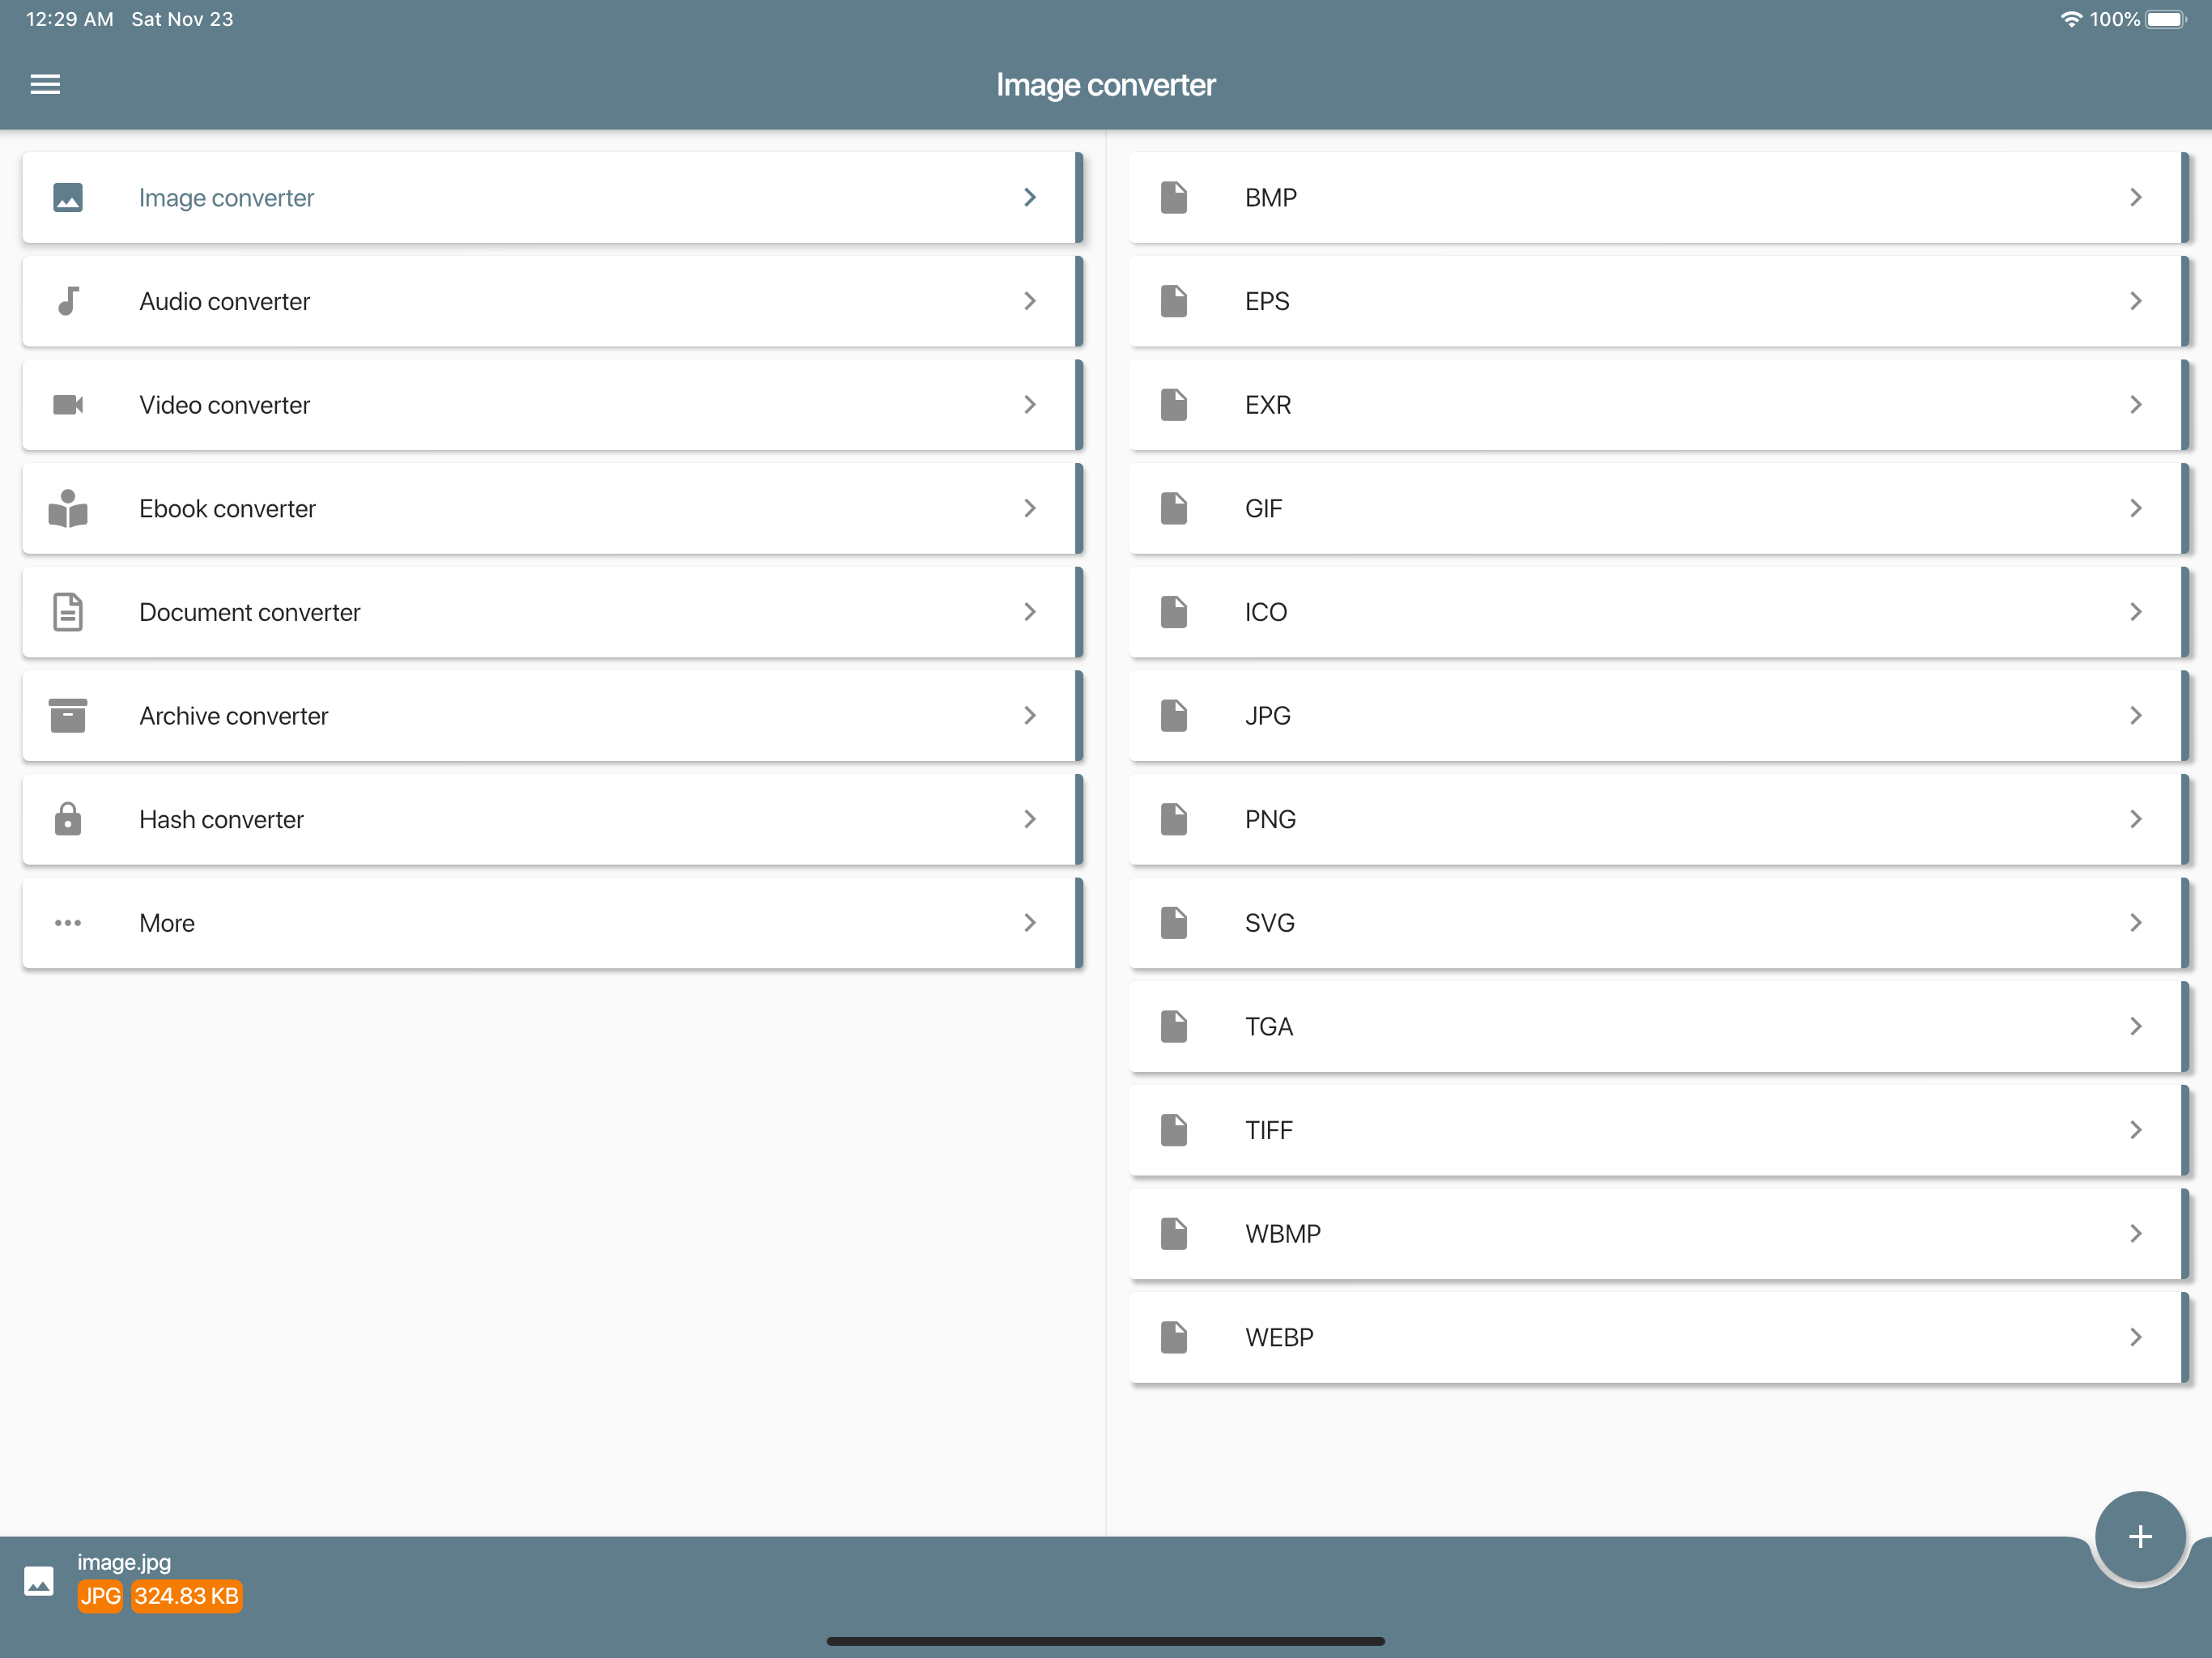Click the Ebook converter reader icon

pyautogui.click(x=68, y=508)
